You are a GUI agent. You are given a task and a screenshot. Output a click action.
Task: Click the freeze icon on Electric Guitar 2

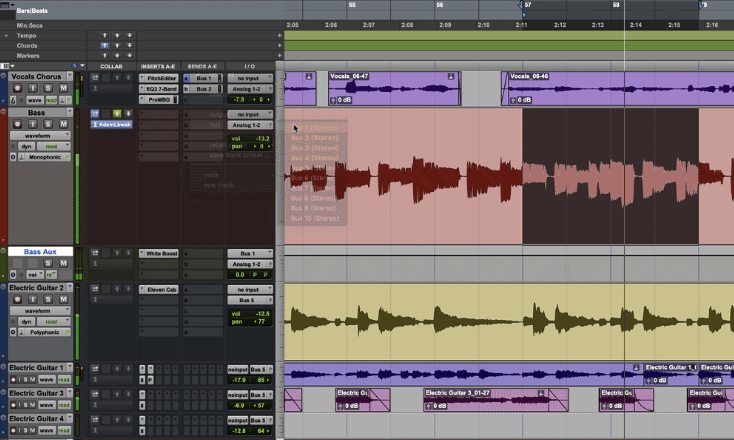coord(13,322)
